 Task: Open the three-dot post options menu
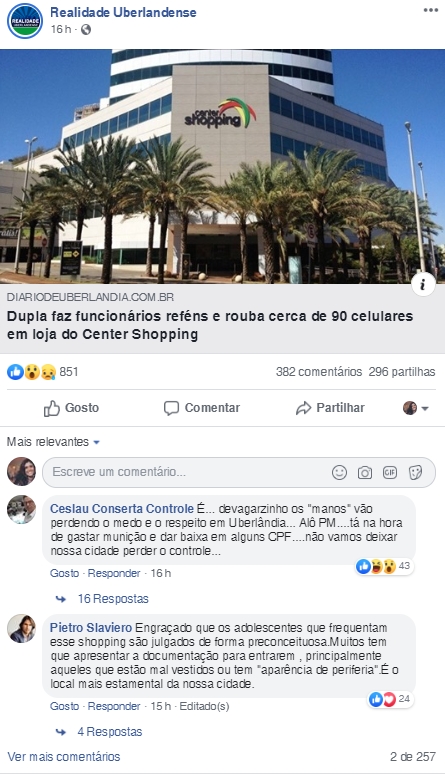431,10
